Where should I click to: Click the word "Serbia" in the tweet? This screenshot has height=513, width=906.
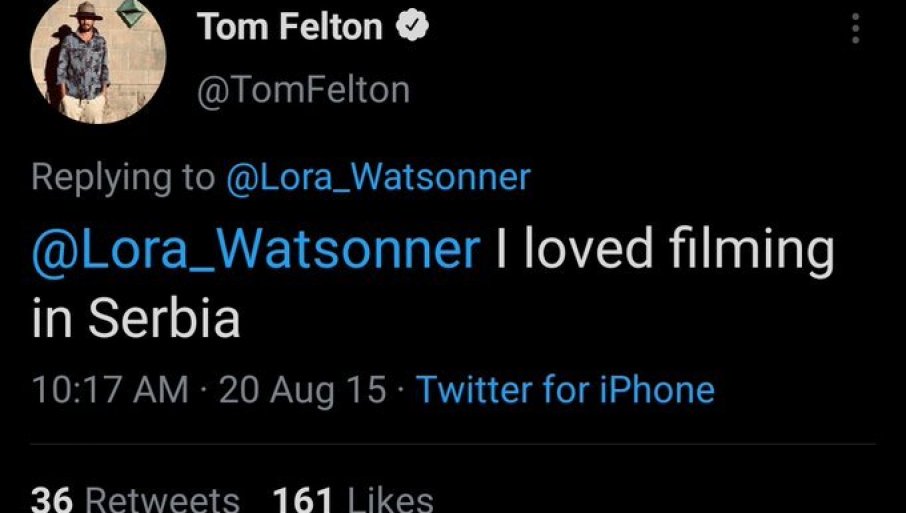coord(164,318)
